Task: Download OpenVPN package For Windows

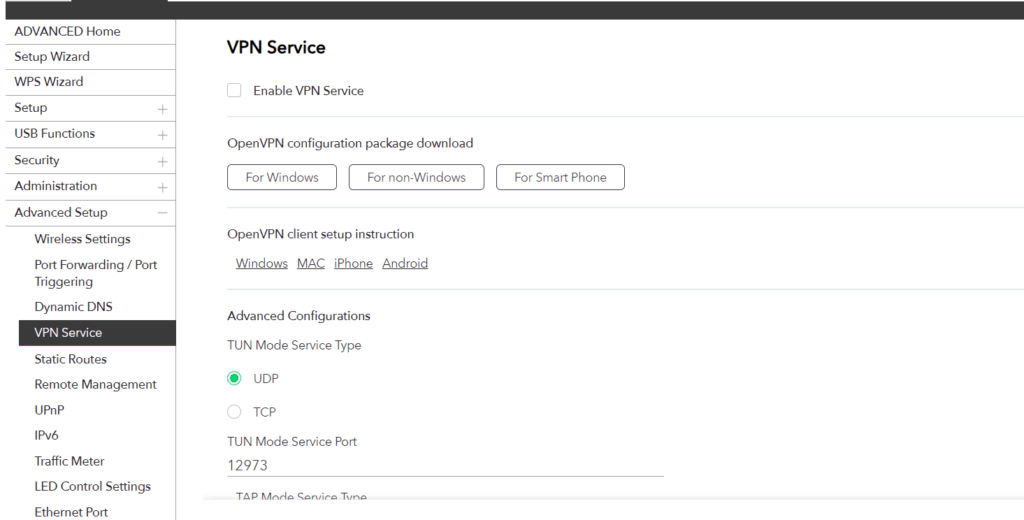Action: [282, 178]
